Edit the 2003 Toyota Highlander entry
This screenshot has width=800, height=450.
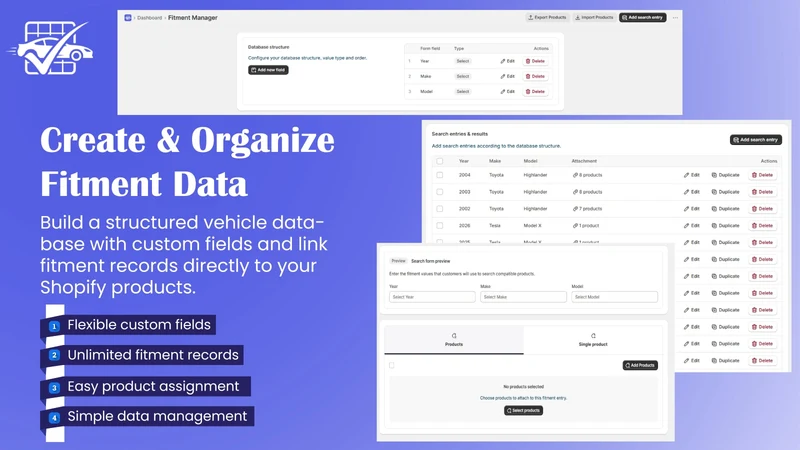(x=692, y=192)
